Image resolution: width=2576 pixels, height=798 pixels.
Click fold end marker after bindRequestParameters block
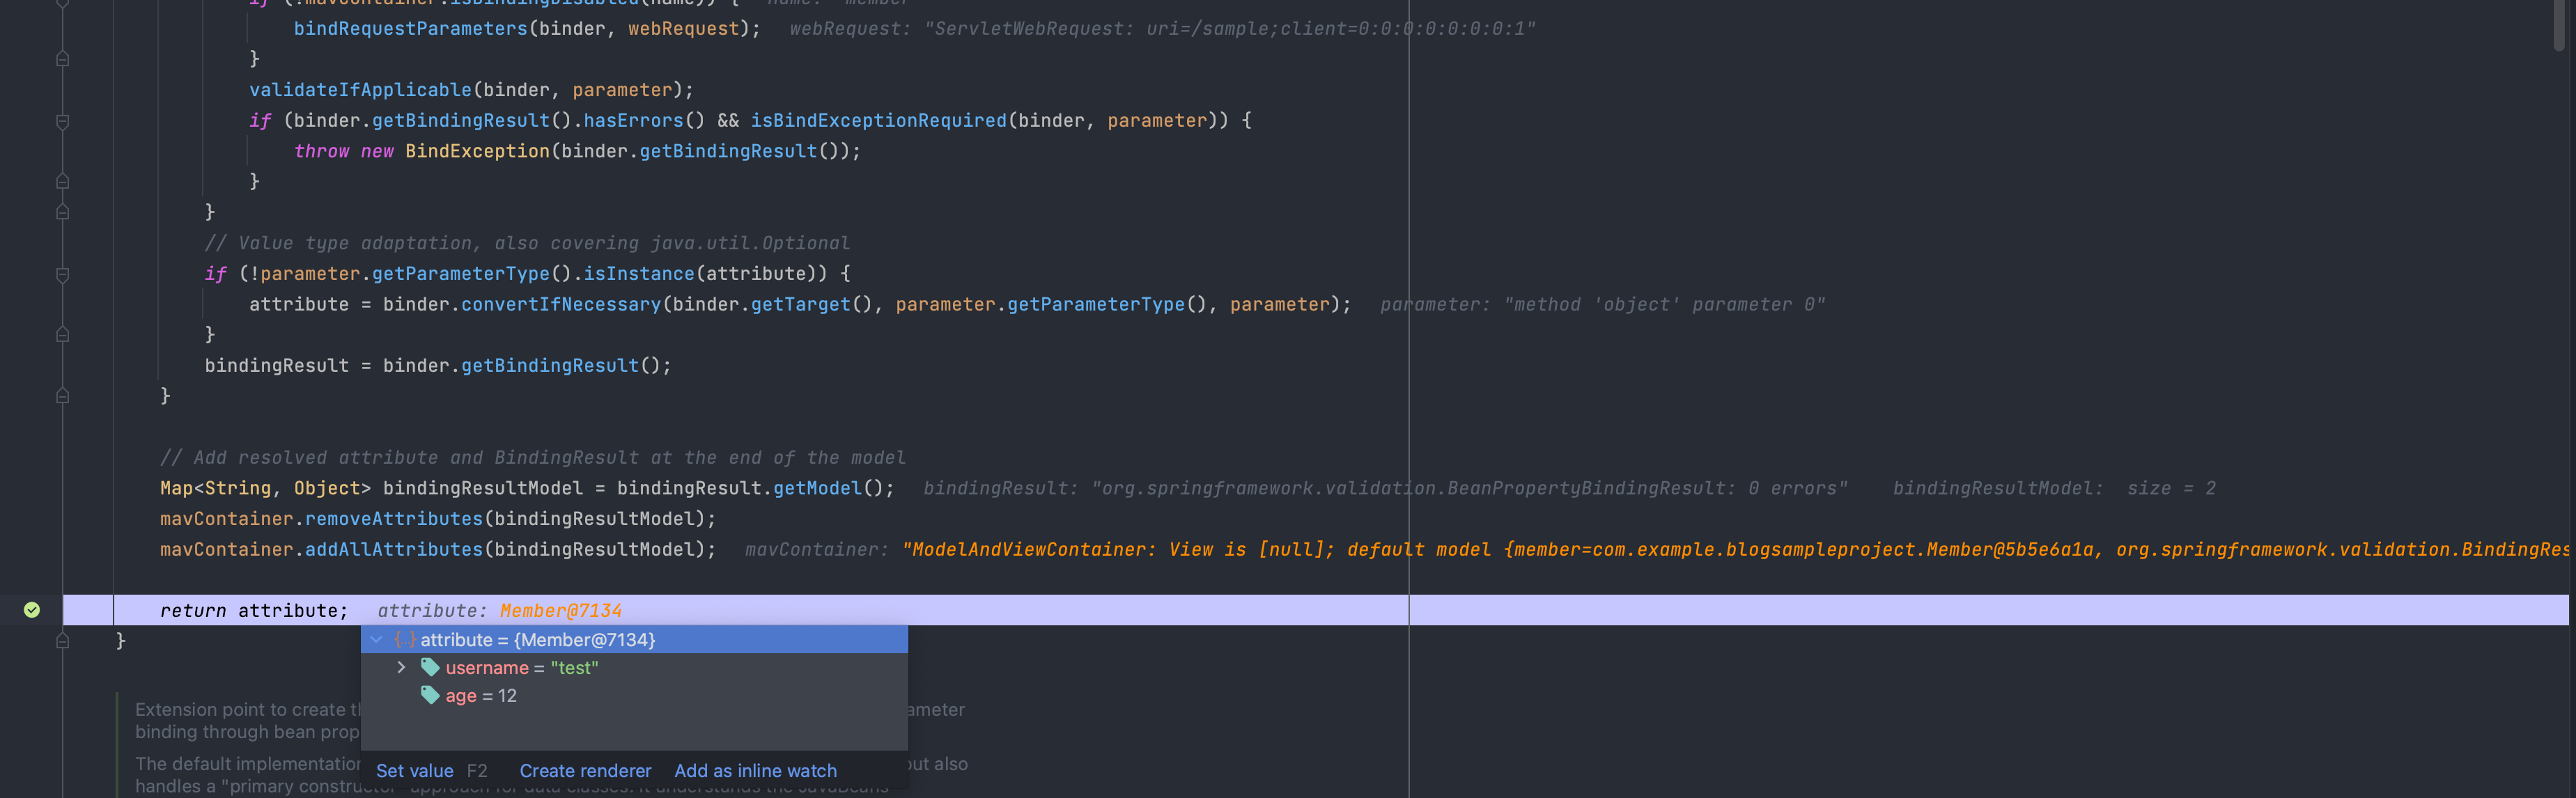[62, 59]
